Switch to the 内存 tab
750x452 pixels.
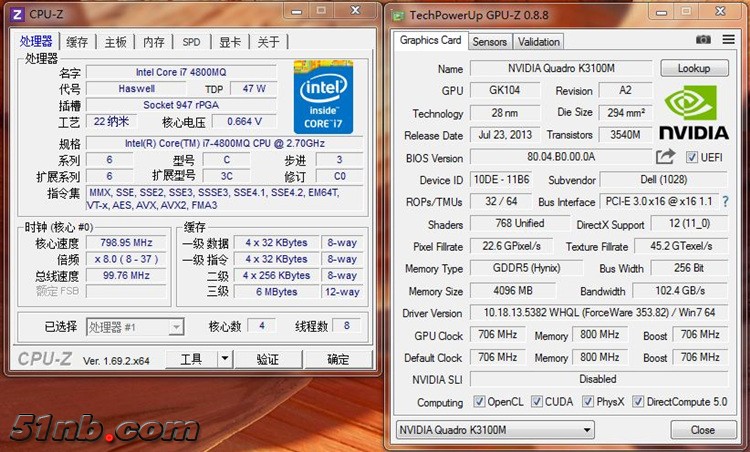(x=154, y=42)
